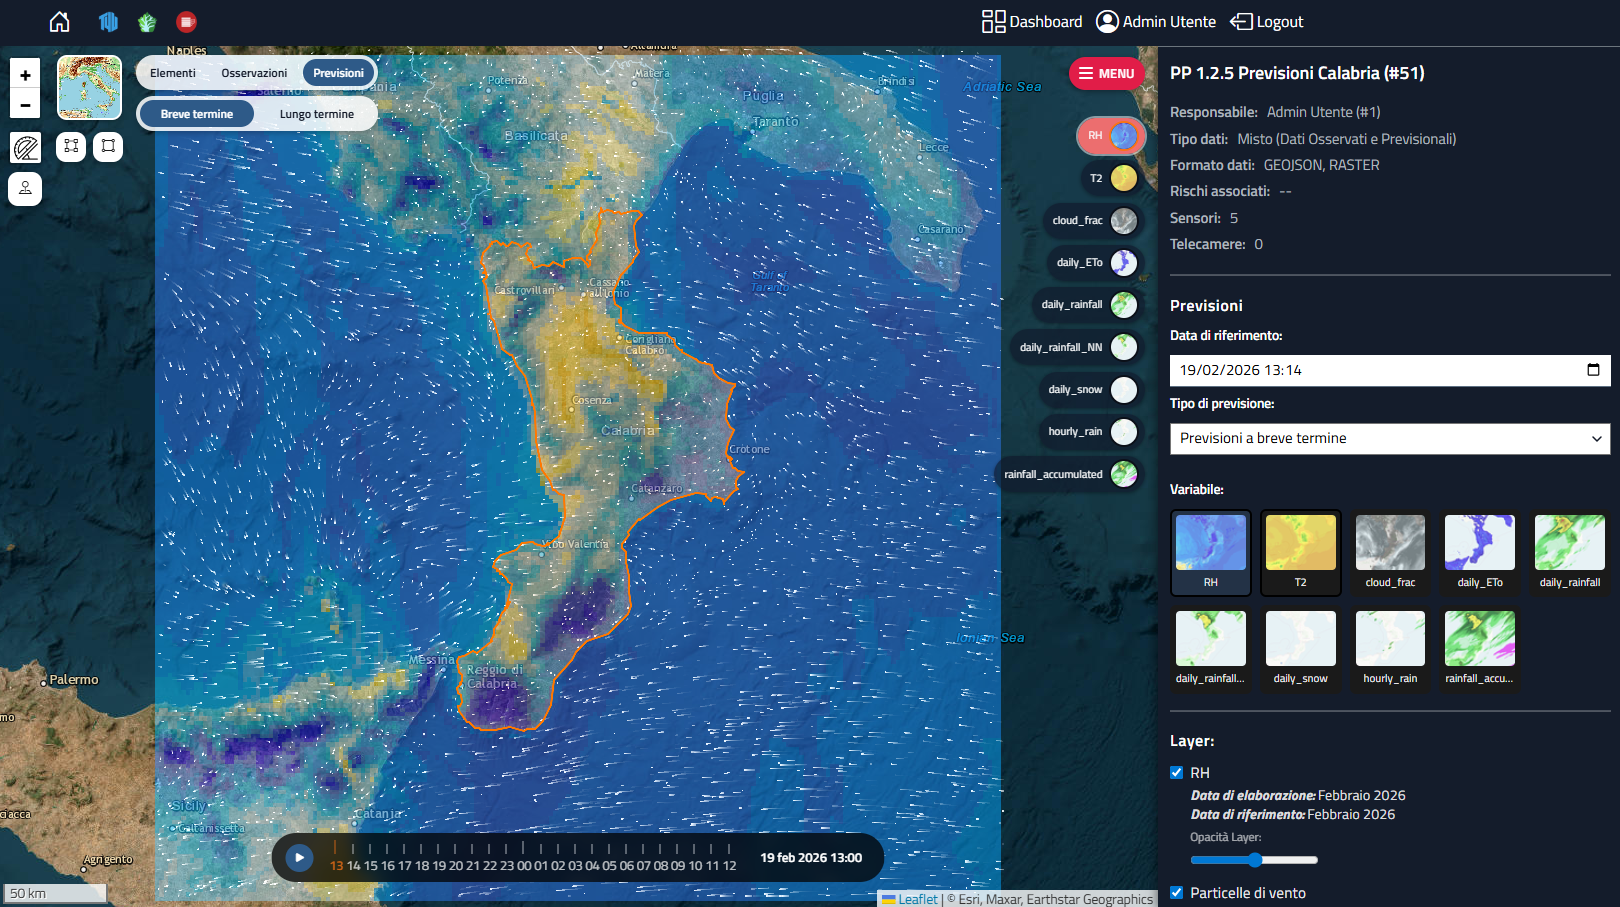The image size is (1620, 907).
Task: Uncheck the RH layer checkbox
Action: (1177, 773)
